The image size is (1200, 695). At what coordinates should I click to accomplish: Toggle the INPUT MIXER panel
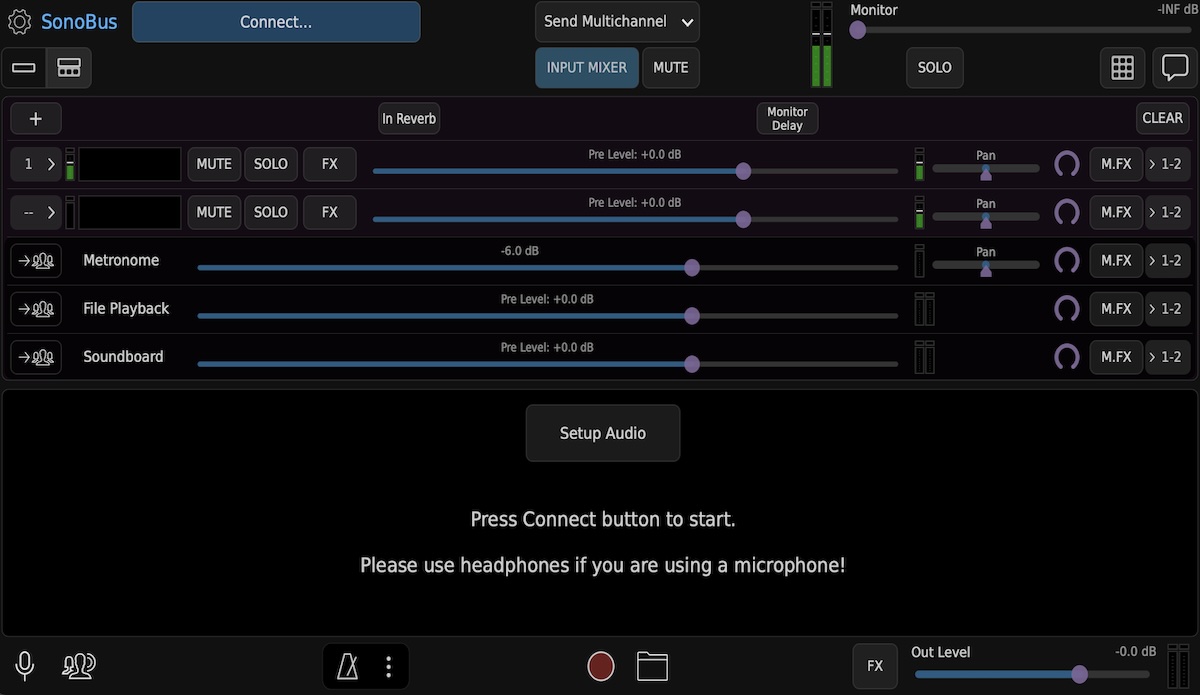pos(587,68)
